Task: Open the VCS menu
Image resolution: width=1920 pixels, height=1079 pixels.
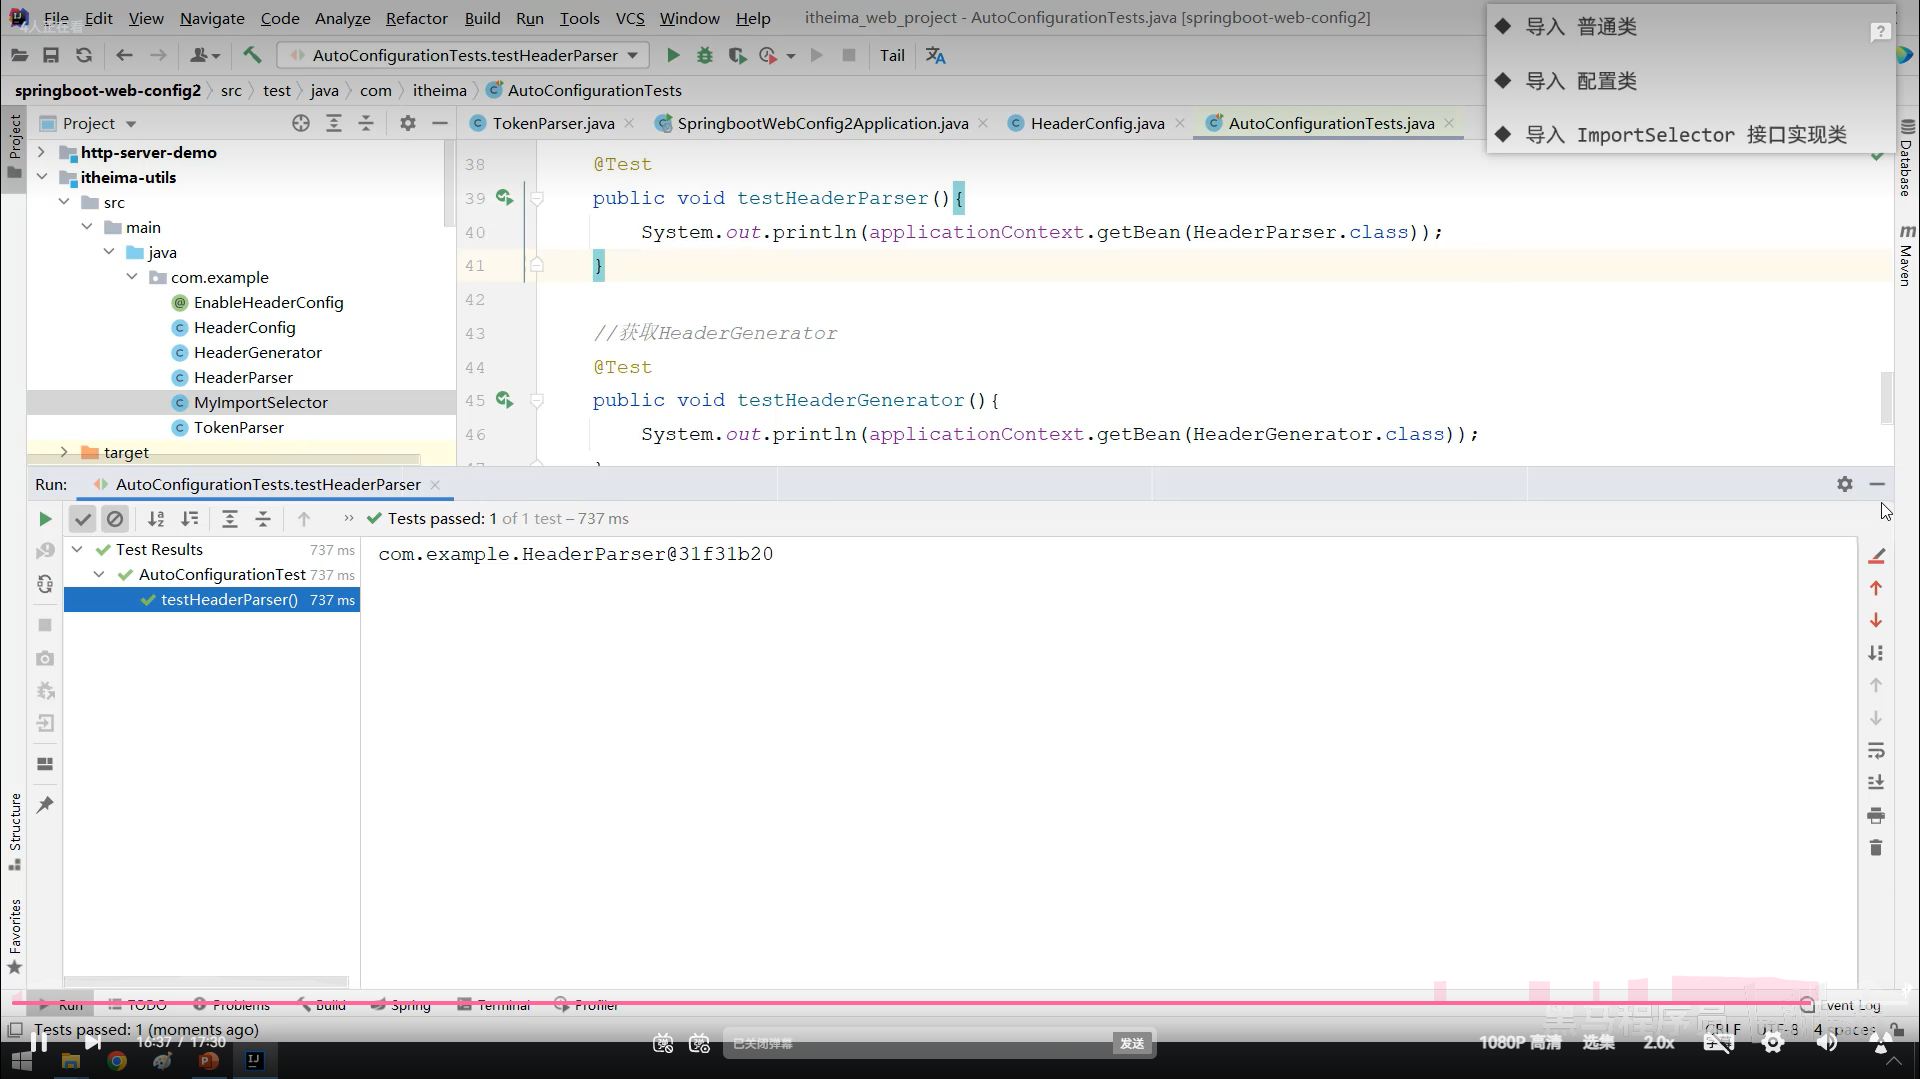Action: tap(630, 18)
